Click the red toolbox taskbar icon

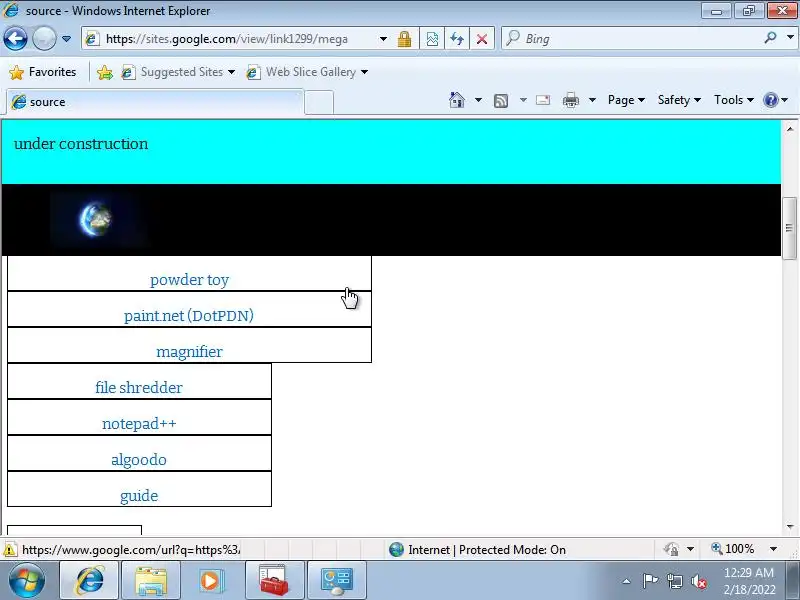pos(274,580)
